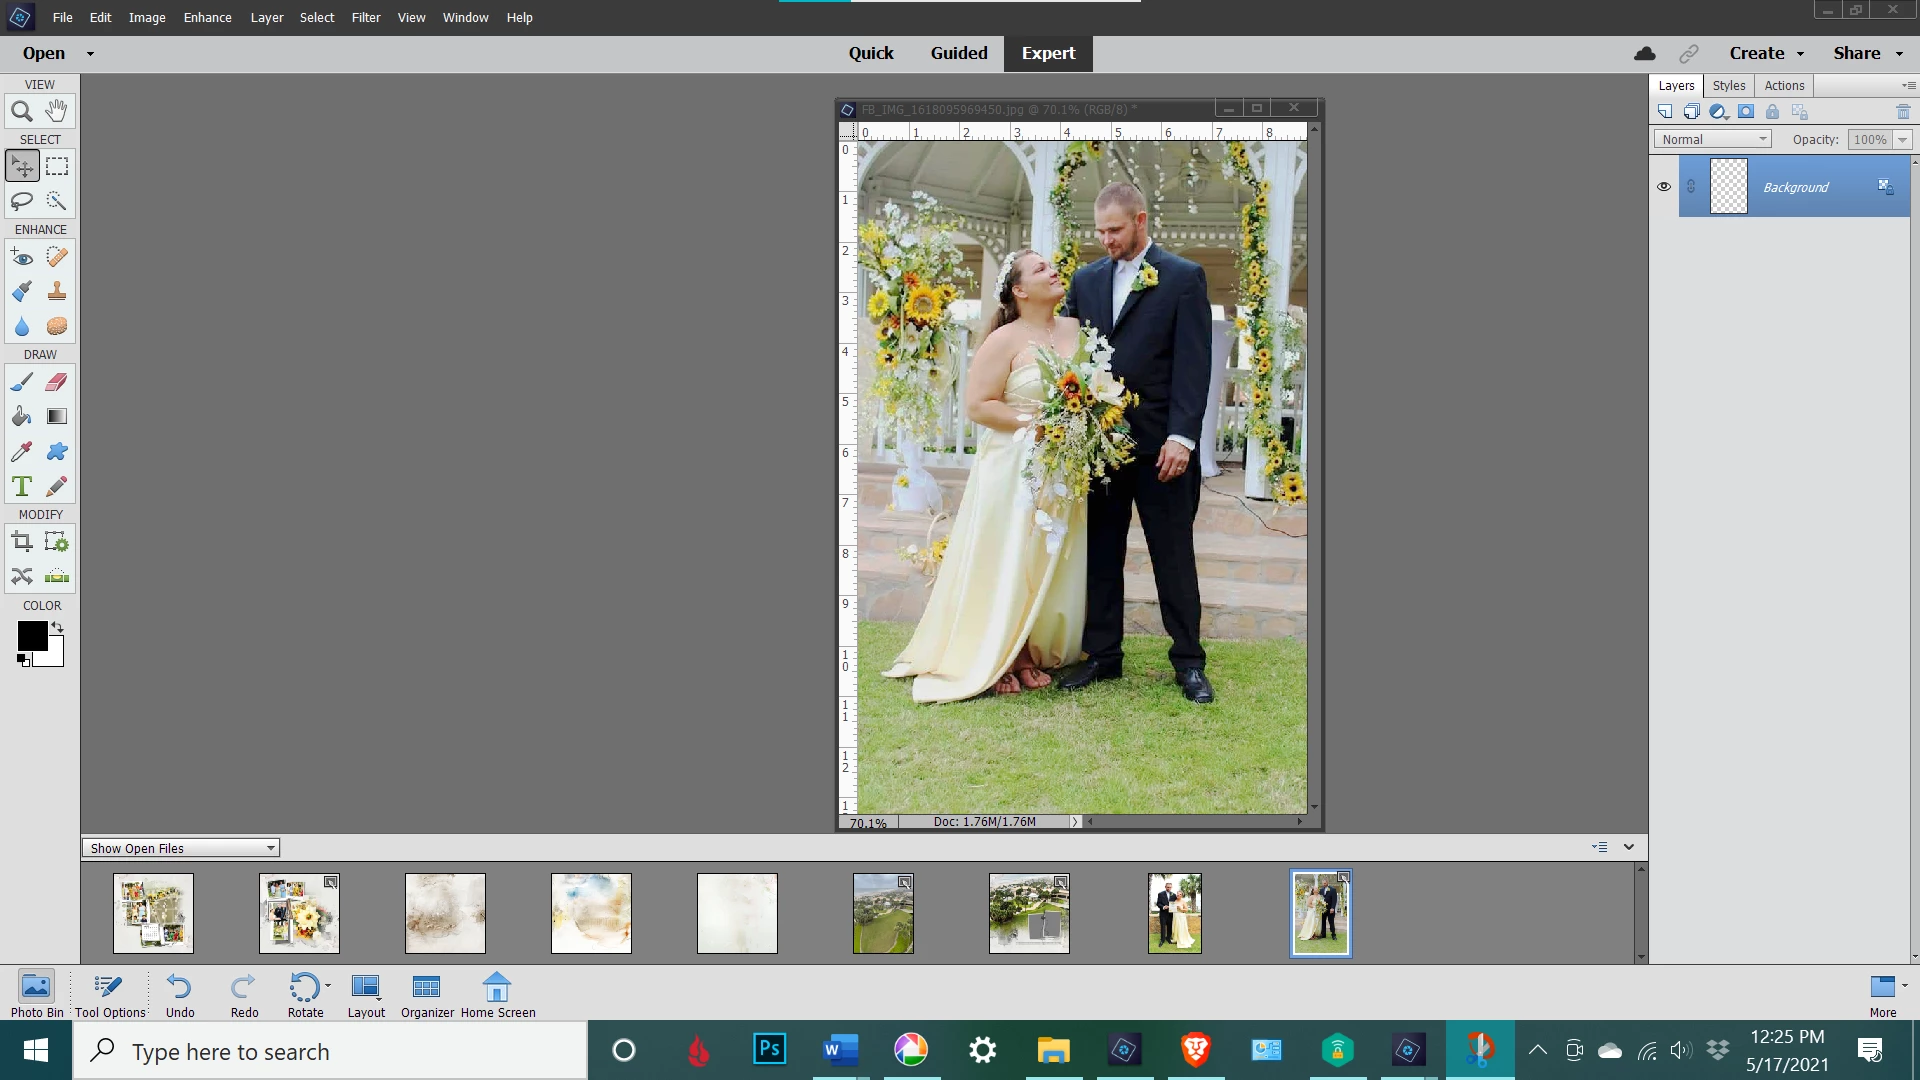This screenshot has height=1080, width=1920.
Task: Hide the Background layer visibility
Action: 1664,187
